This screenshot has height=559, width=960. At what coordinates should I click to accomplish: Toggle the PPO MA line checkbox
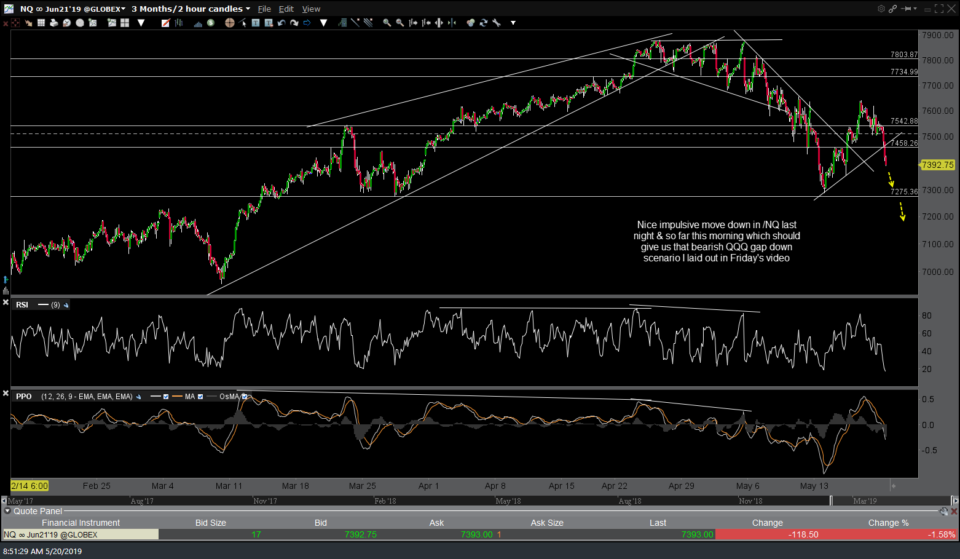pyautogui.click(x=200, y=397)
